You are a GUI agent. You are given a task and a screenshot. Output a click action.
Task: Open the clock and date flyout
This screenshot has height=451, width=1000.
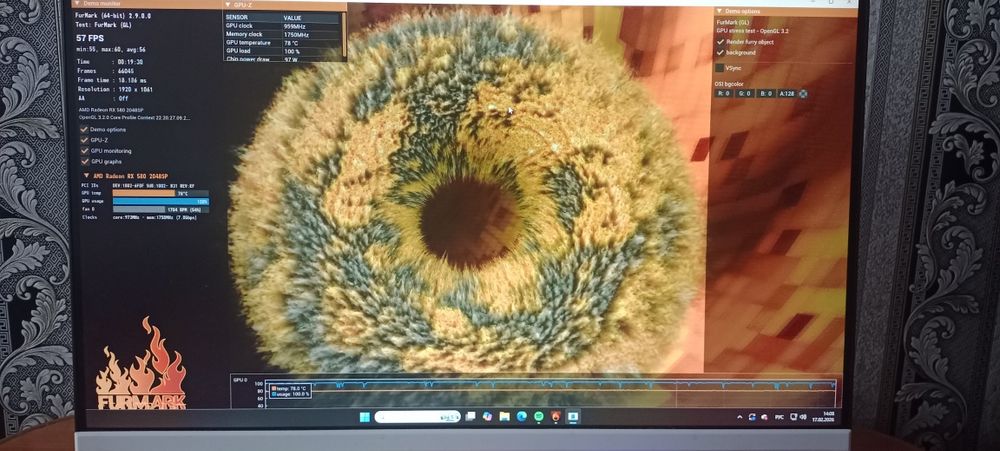(x=825, y=417)
